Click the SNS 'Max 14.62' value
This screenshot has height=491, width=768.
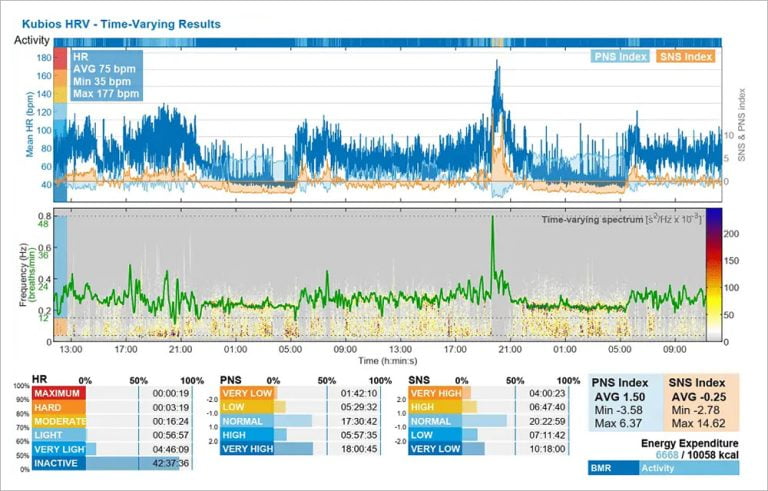pos(698,423)
